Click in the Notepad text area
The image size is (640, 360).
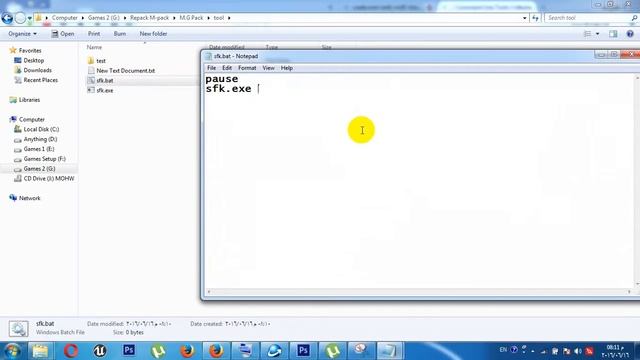click(419, 181)
